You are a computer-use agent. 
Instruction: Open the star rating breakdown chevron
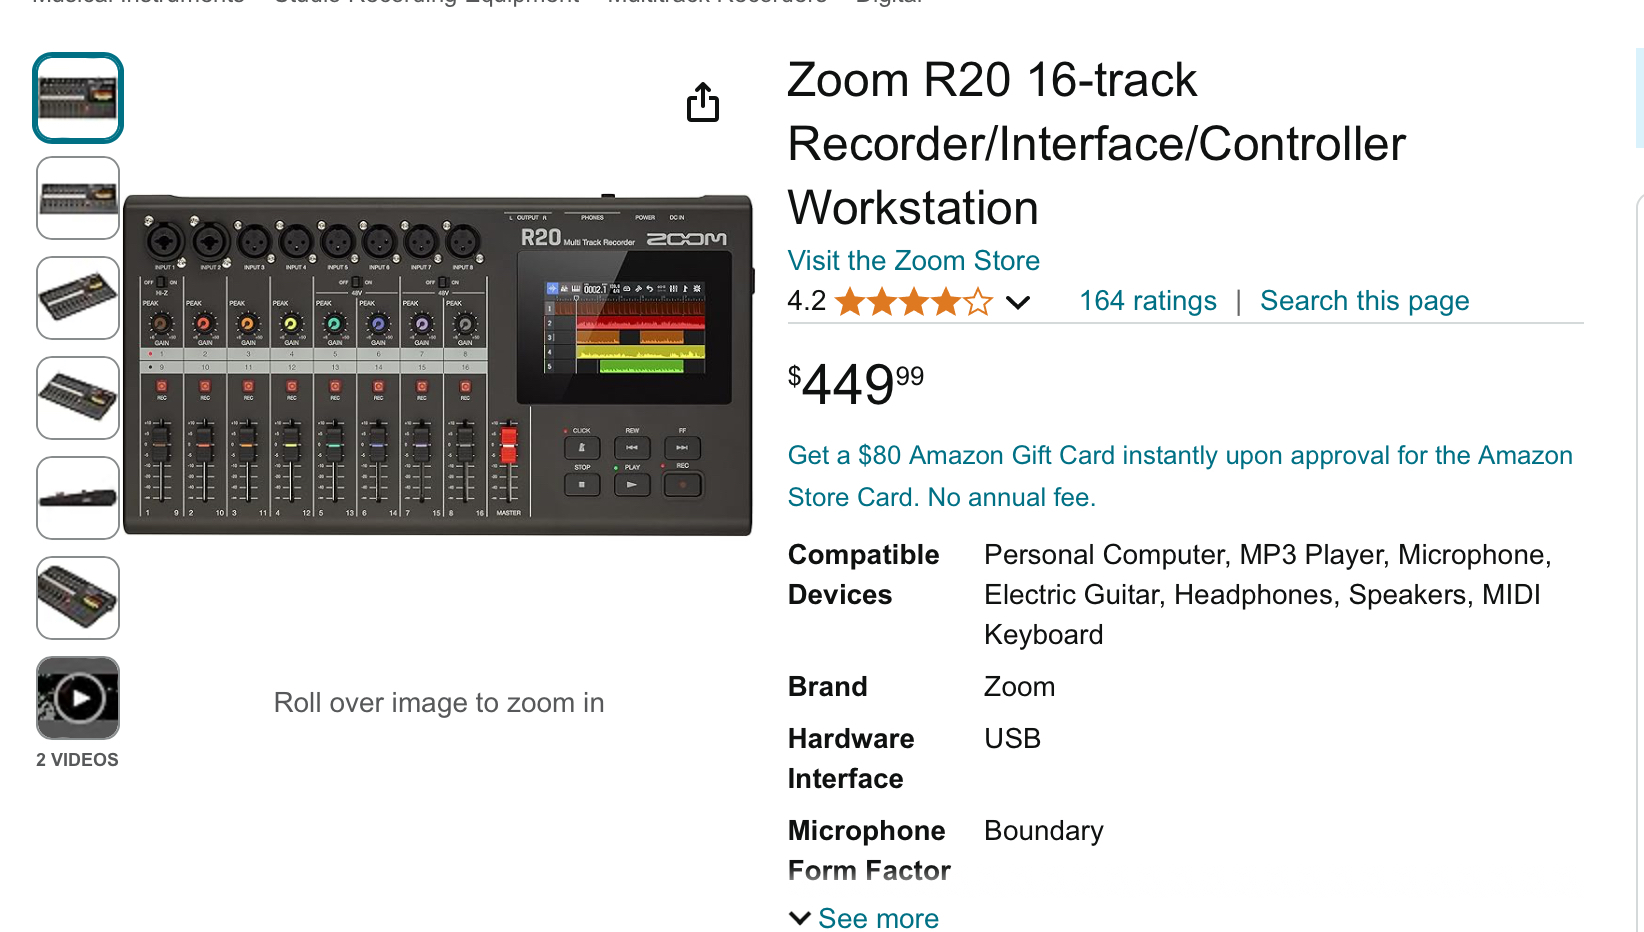(1018, 302)
